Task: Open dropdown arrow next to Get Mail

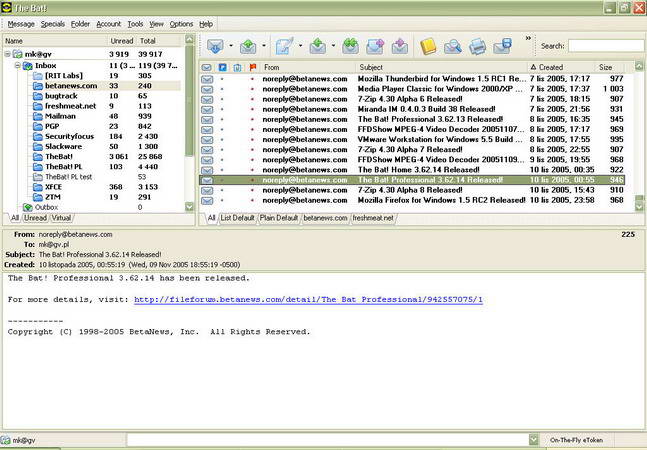Action: point(230,46)
